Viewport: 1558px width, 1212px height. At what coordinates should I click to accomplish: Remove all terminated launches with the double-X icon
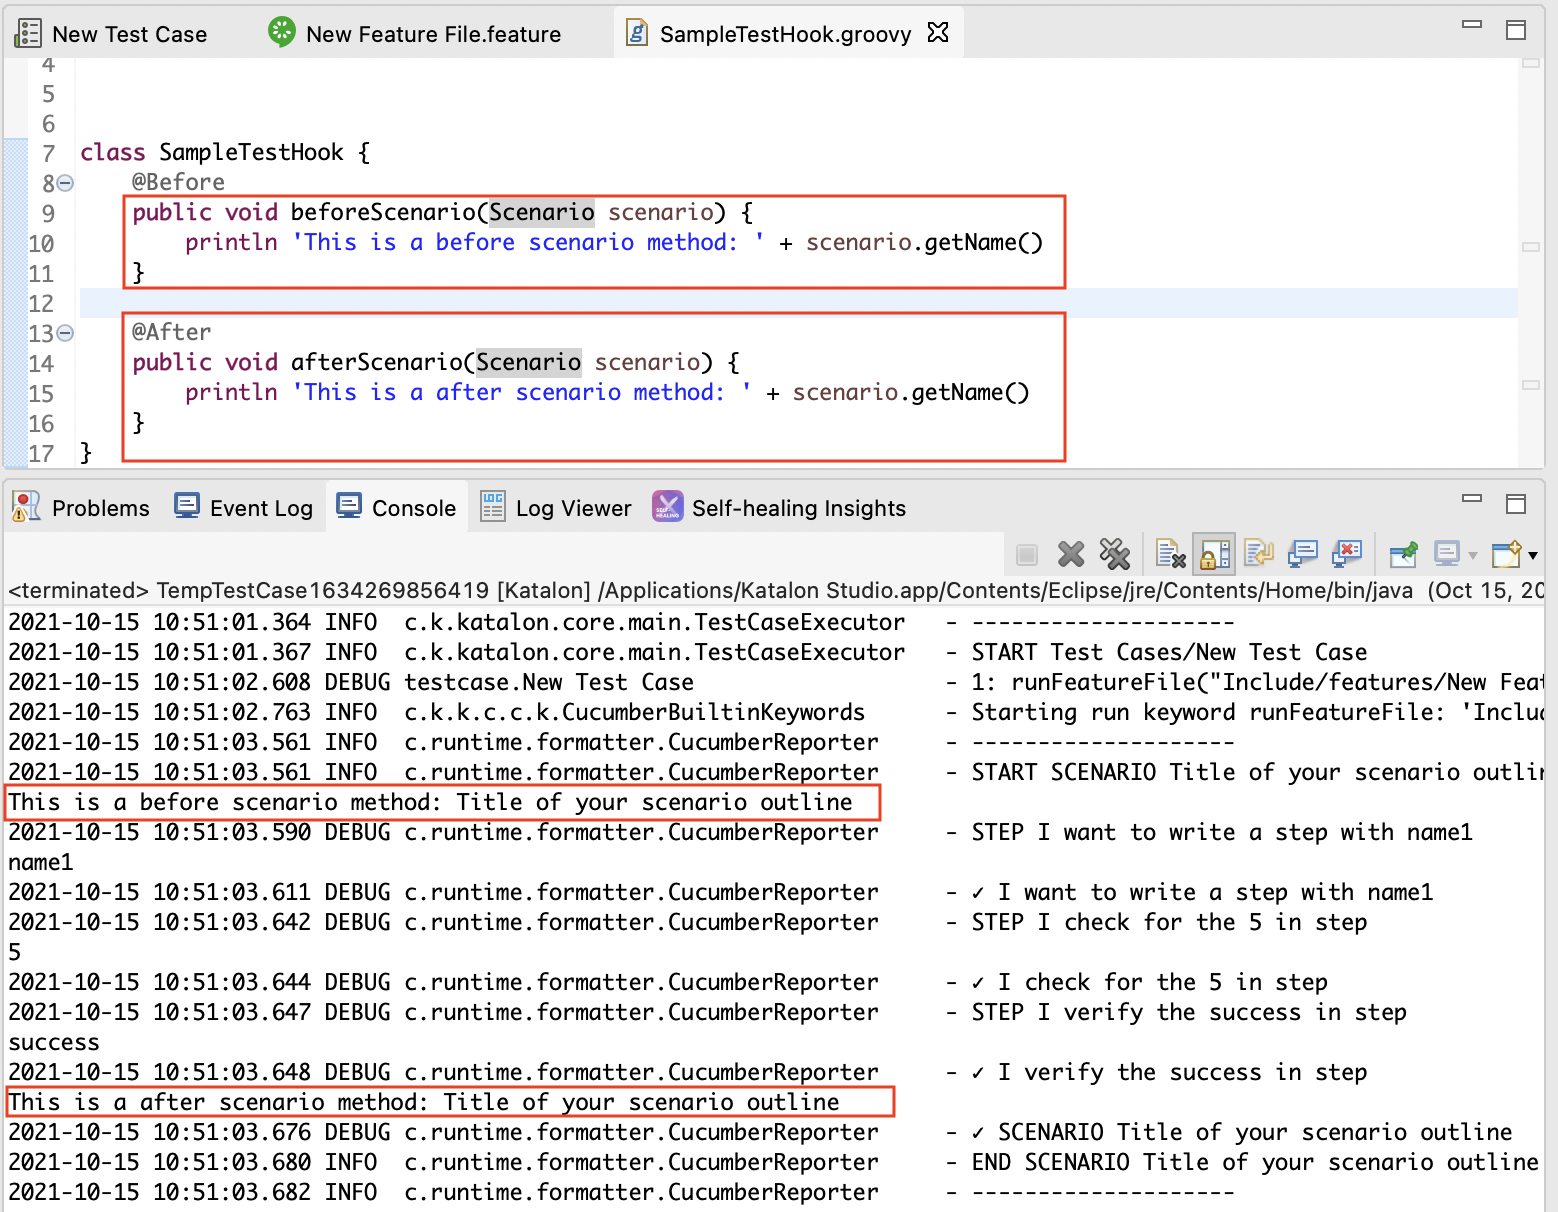click(x=1114, y=554)
